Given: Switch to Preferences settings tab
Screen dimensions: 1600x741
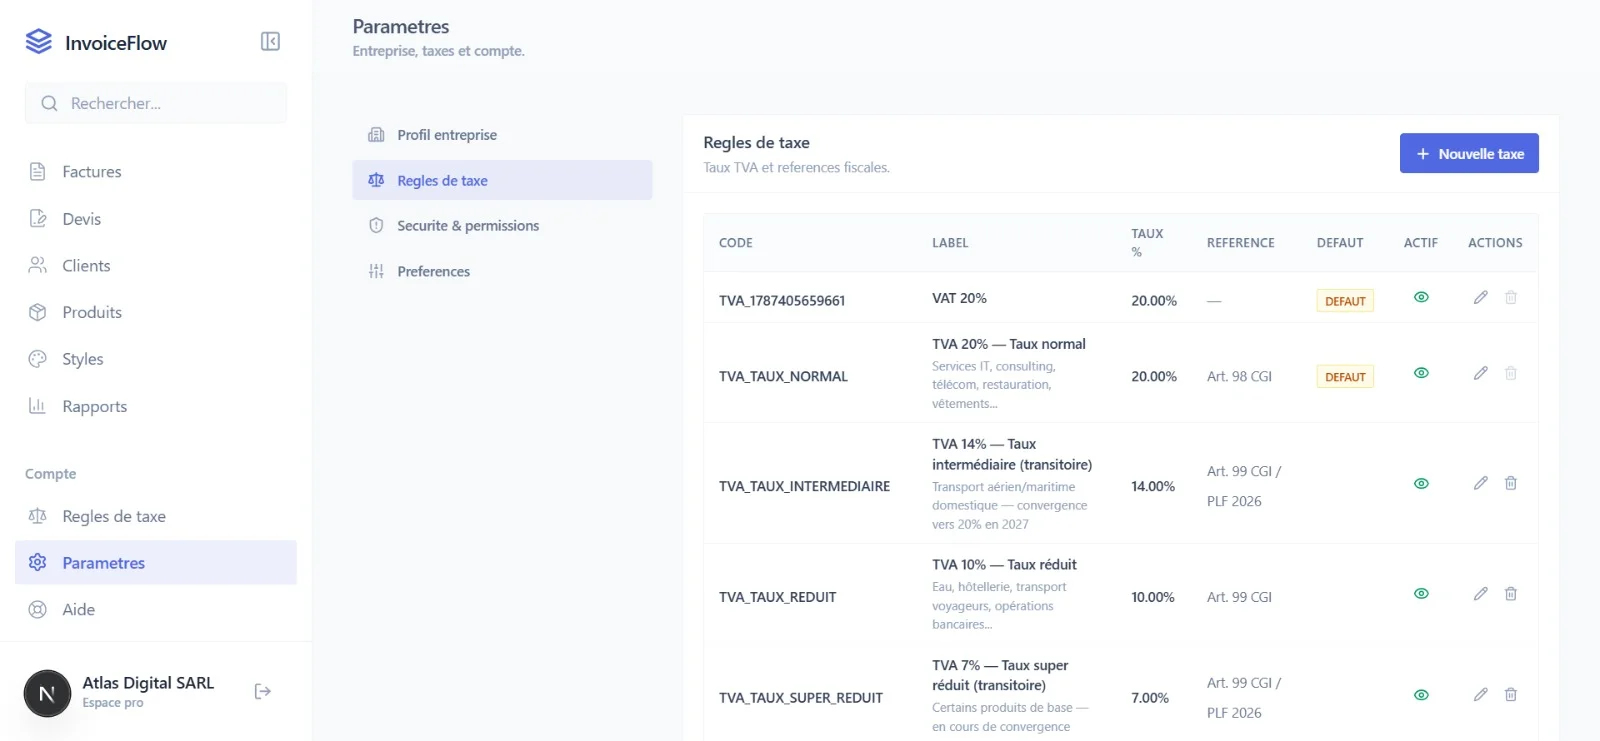Looking at the screenshot, I should (502, 271).
